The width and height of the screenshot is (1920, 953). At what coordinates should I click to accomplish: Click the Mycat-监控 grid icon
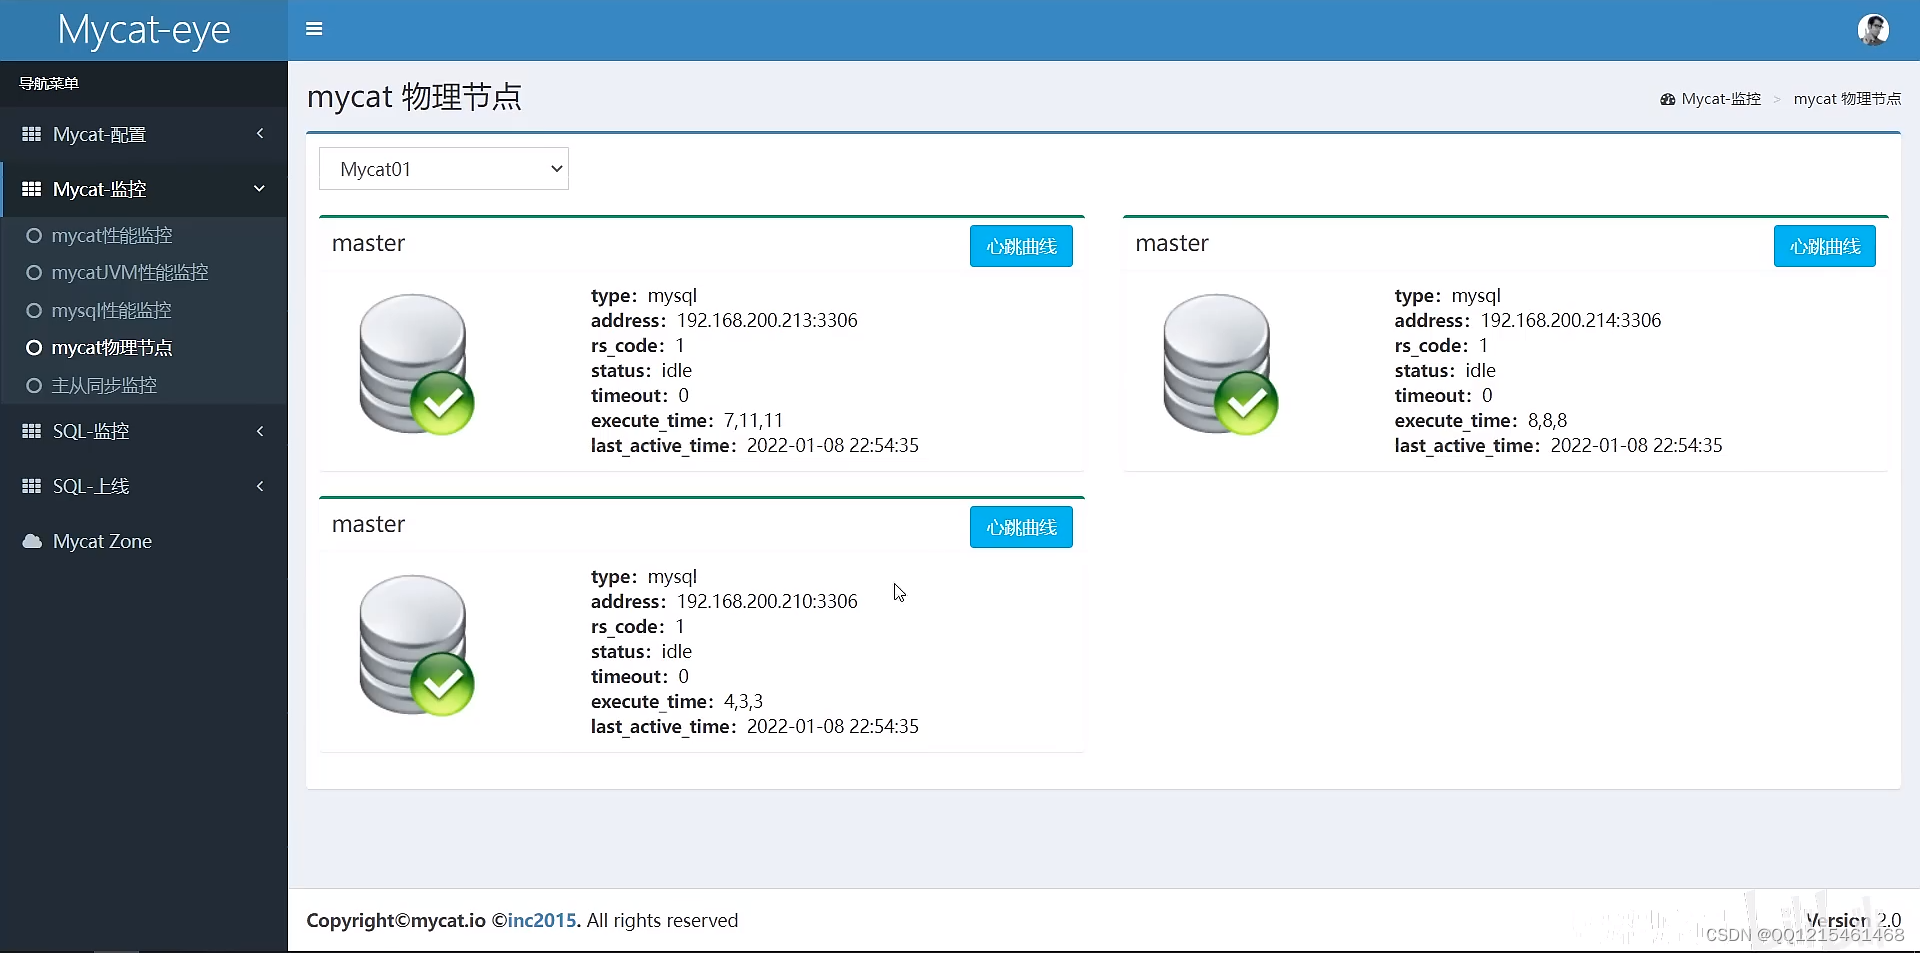point(32,189)
